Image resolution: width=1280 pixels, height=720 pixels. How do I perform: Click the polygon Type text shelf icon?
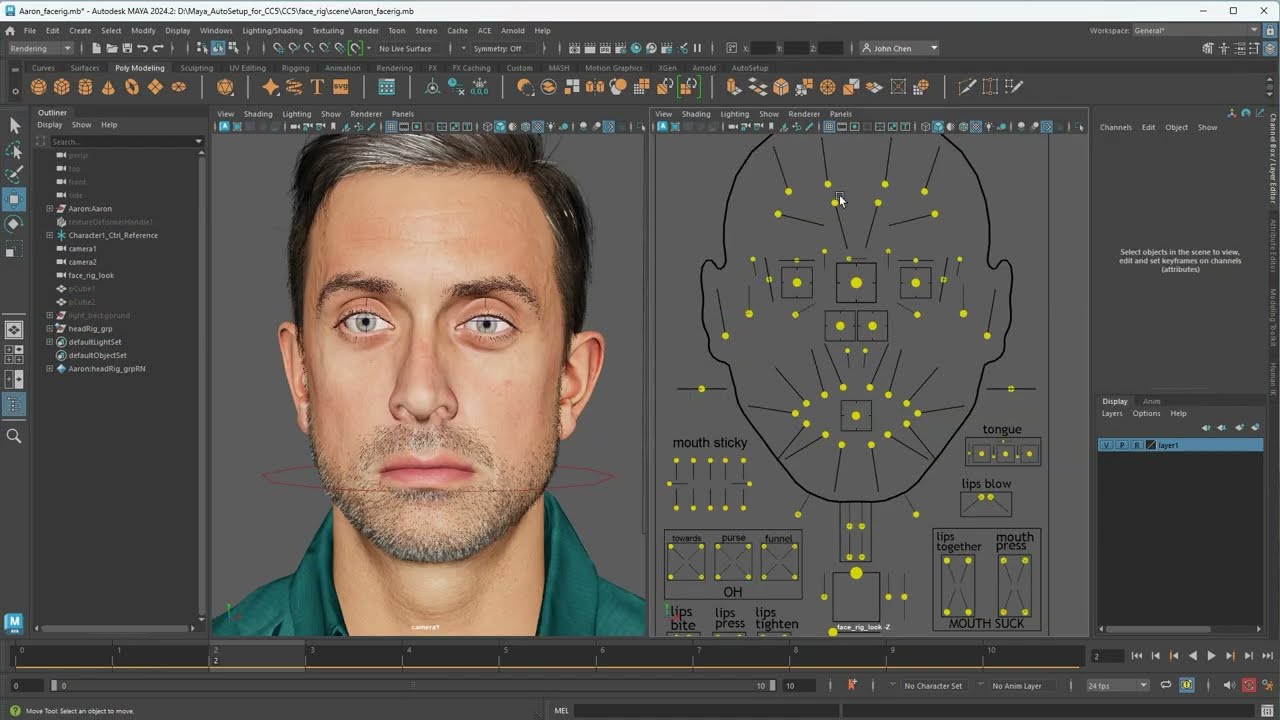(317, 87)
